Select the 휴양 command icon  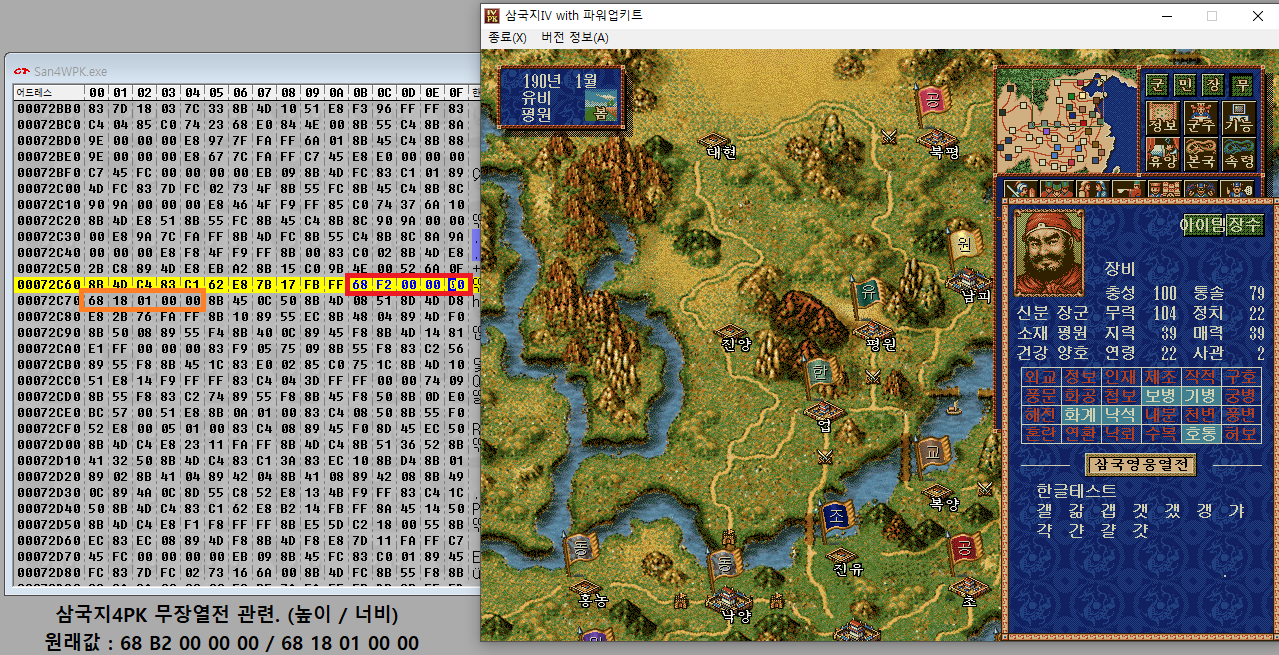coord(1161,153)
